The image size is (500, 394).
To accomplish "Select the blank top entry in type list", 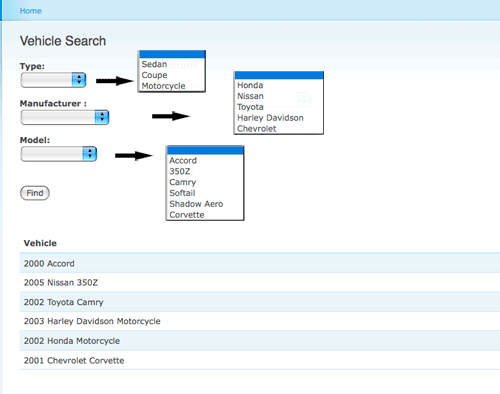I will 172,54.
